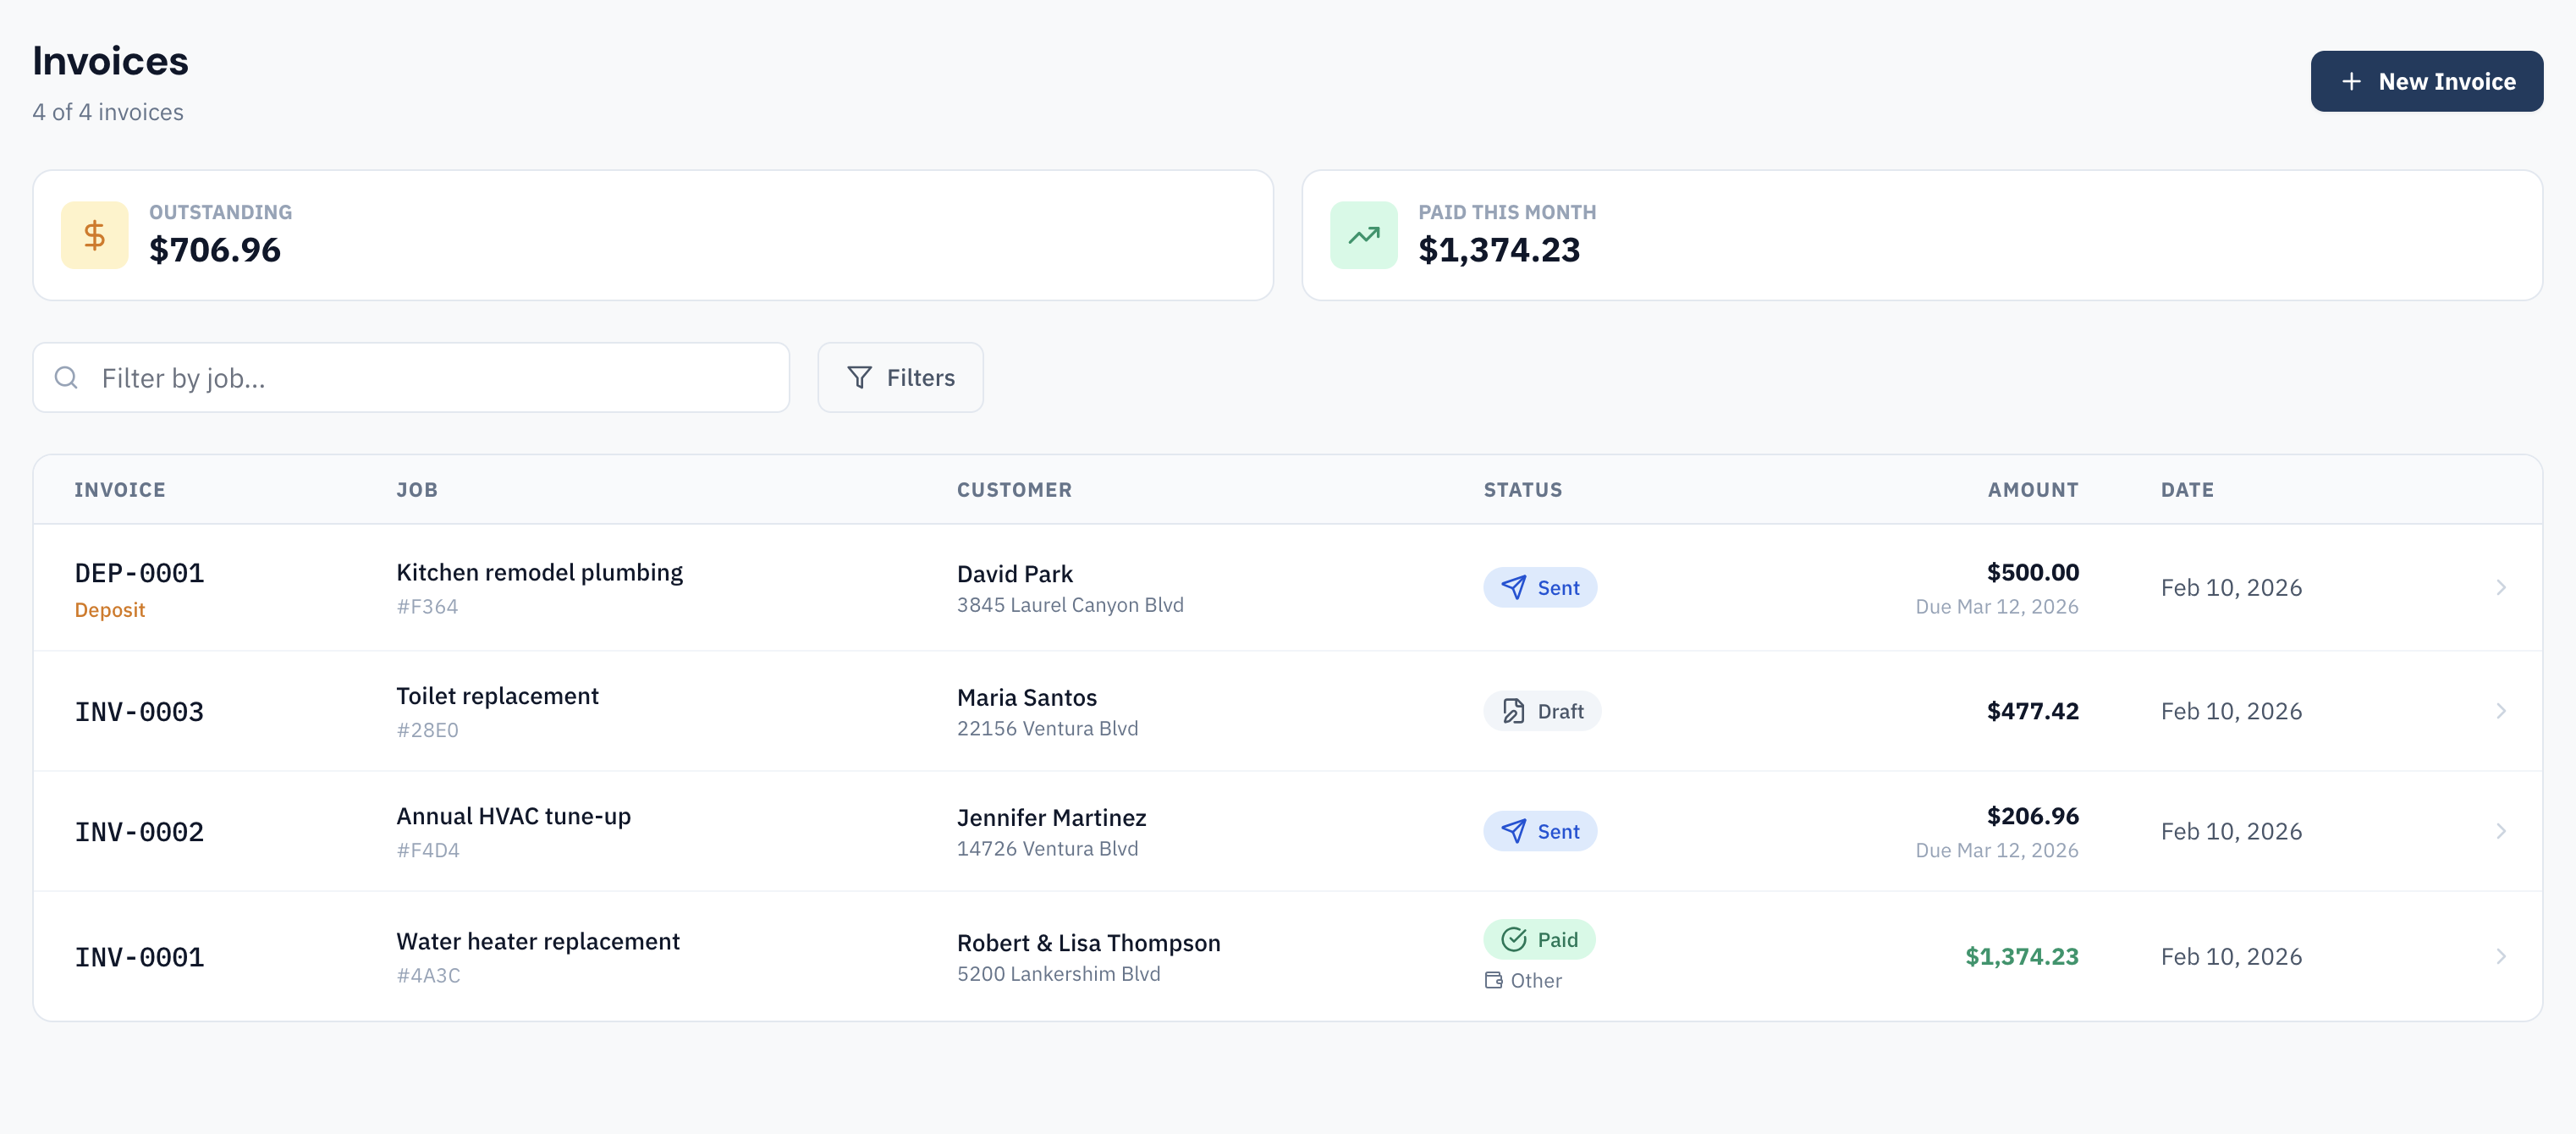Open INV-0003 details using the row chevron
2576x1134 pixels.
(2502, 711)
